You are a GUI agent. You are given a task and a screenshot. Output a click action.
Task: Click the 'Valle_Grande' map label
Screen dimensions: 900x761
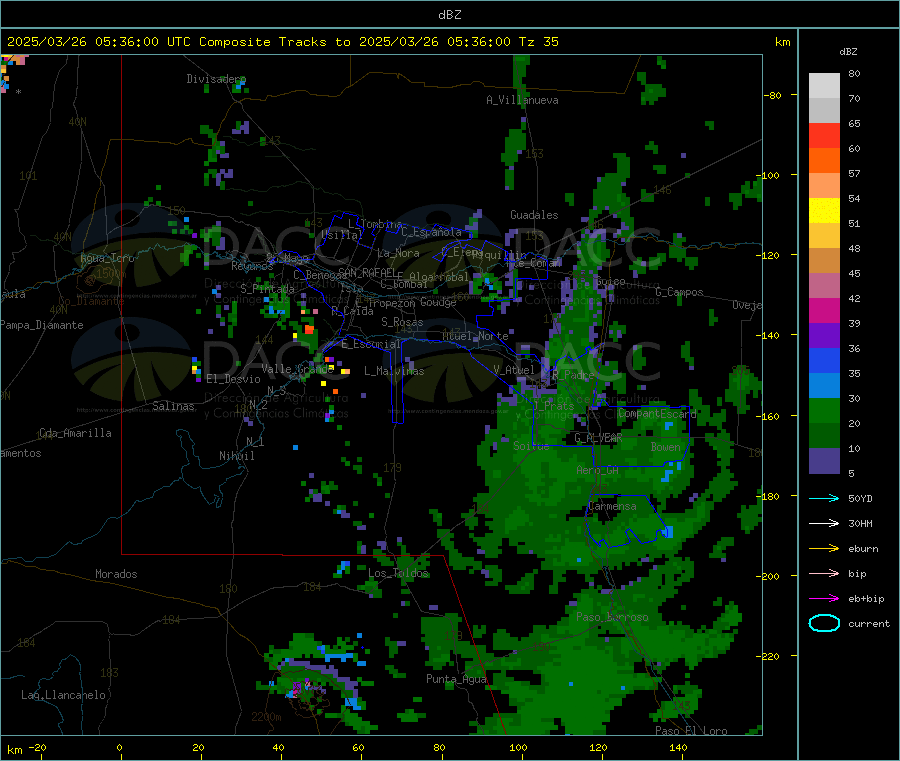297,369
